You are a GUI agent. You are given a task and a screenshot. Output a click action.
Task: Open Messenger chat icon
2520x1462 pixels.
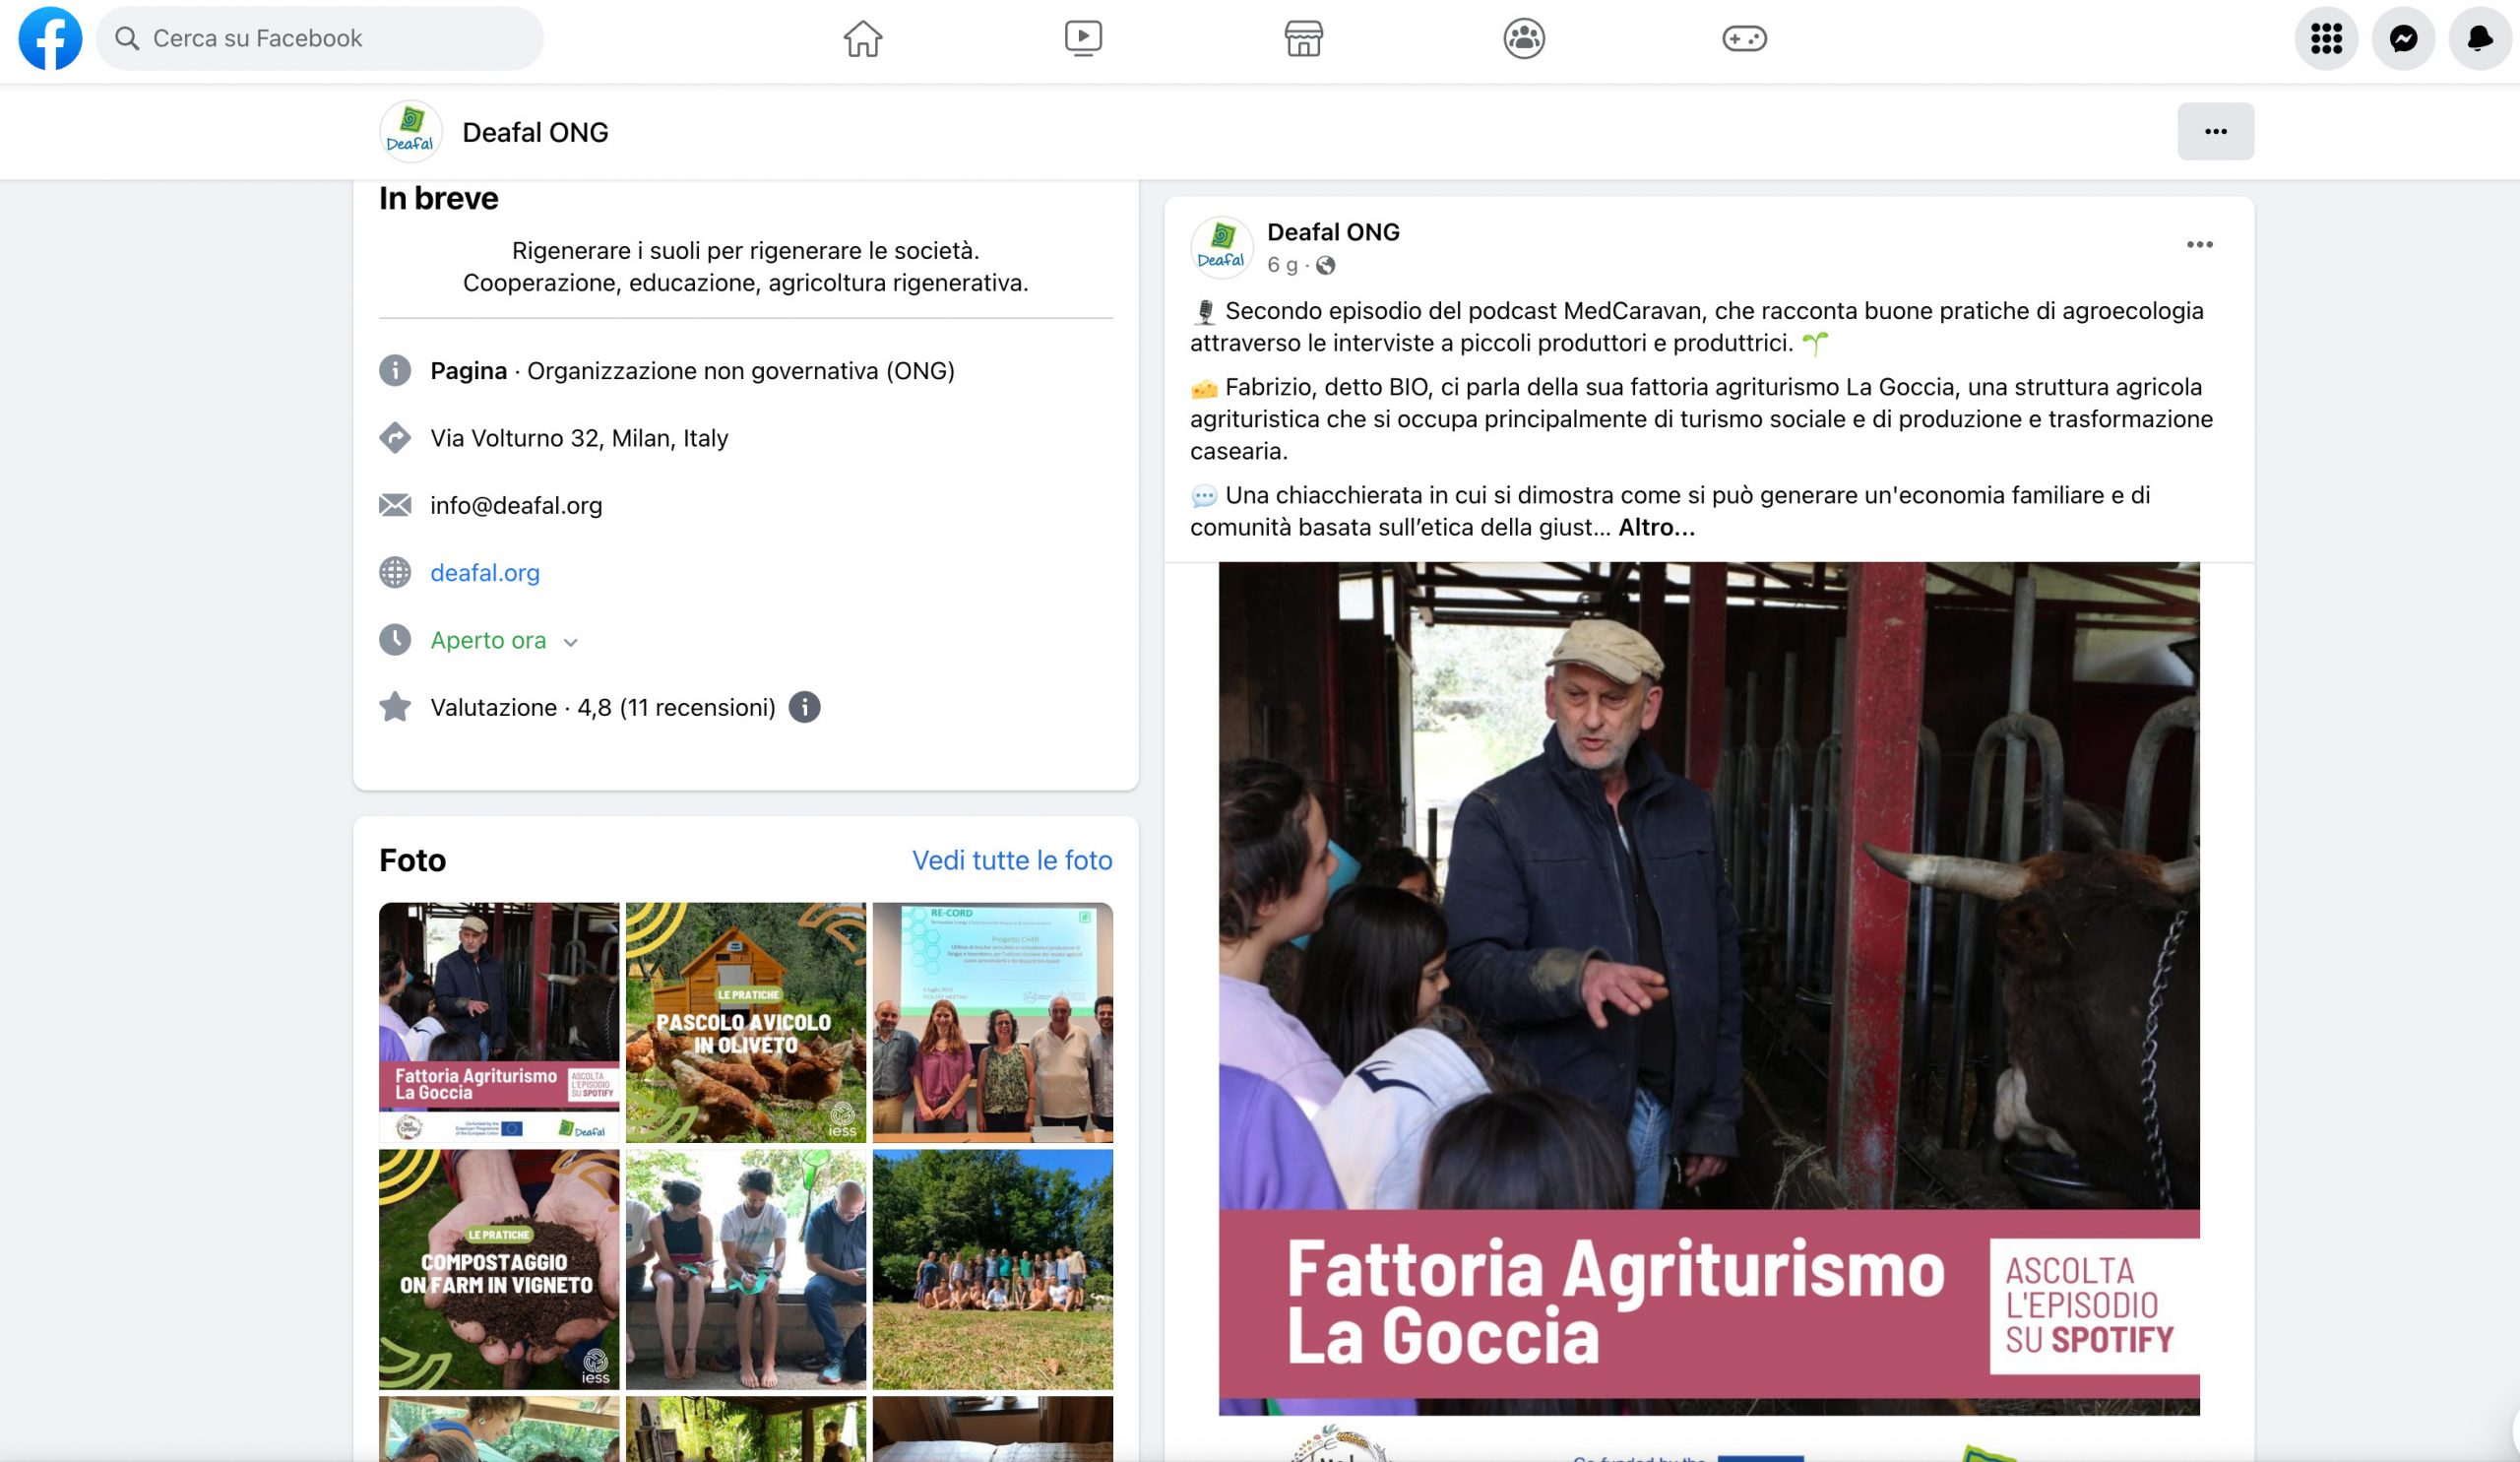coord(2403,39)
